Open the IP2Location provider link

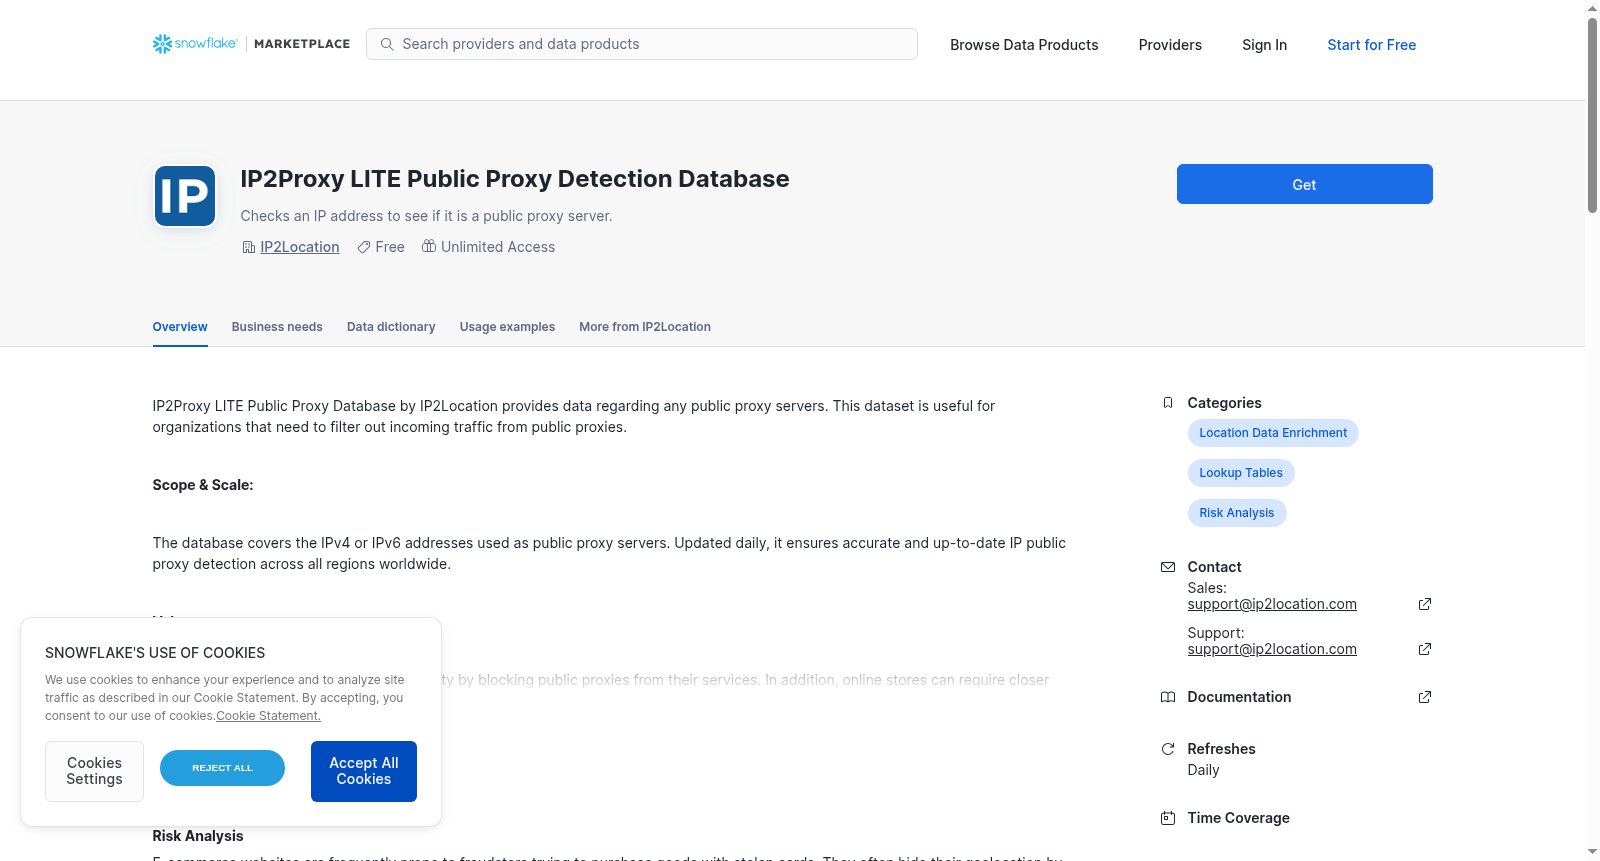pos(300,247)
